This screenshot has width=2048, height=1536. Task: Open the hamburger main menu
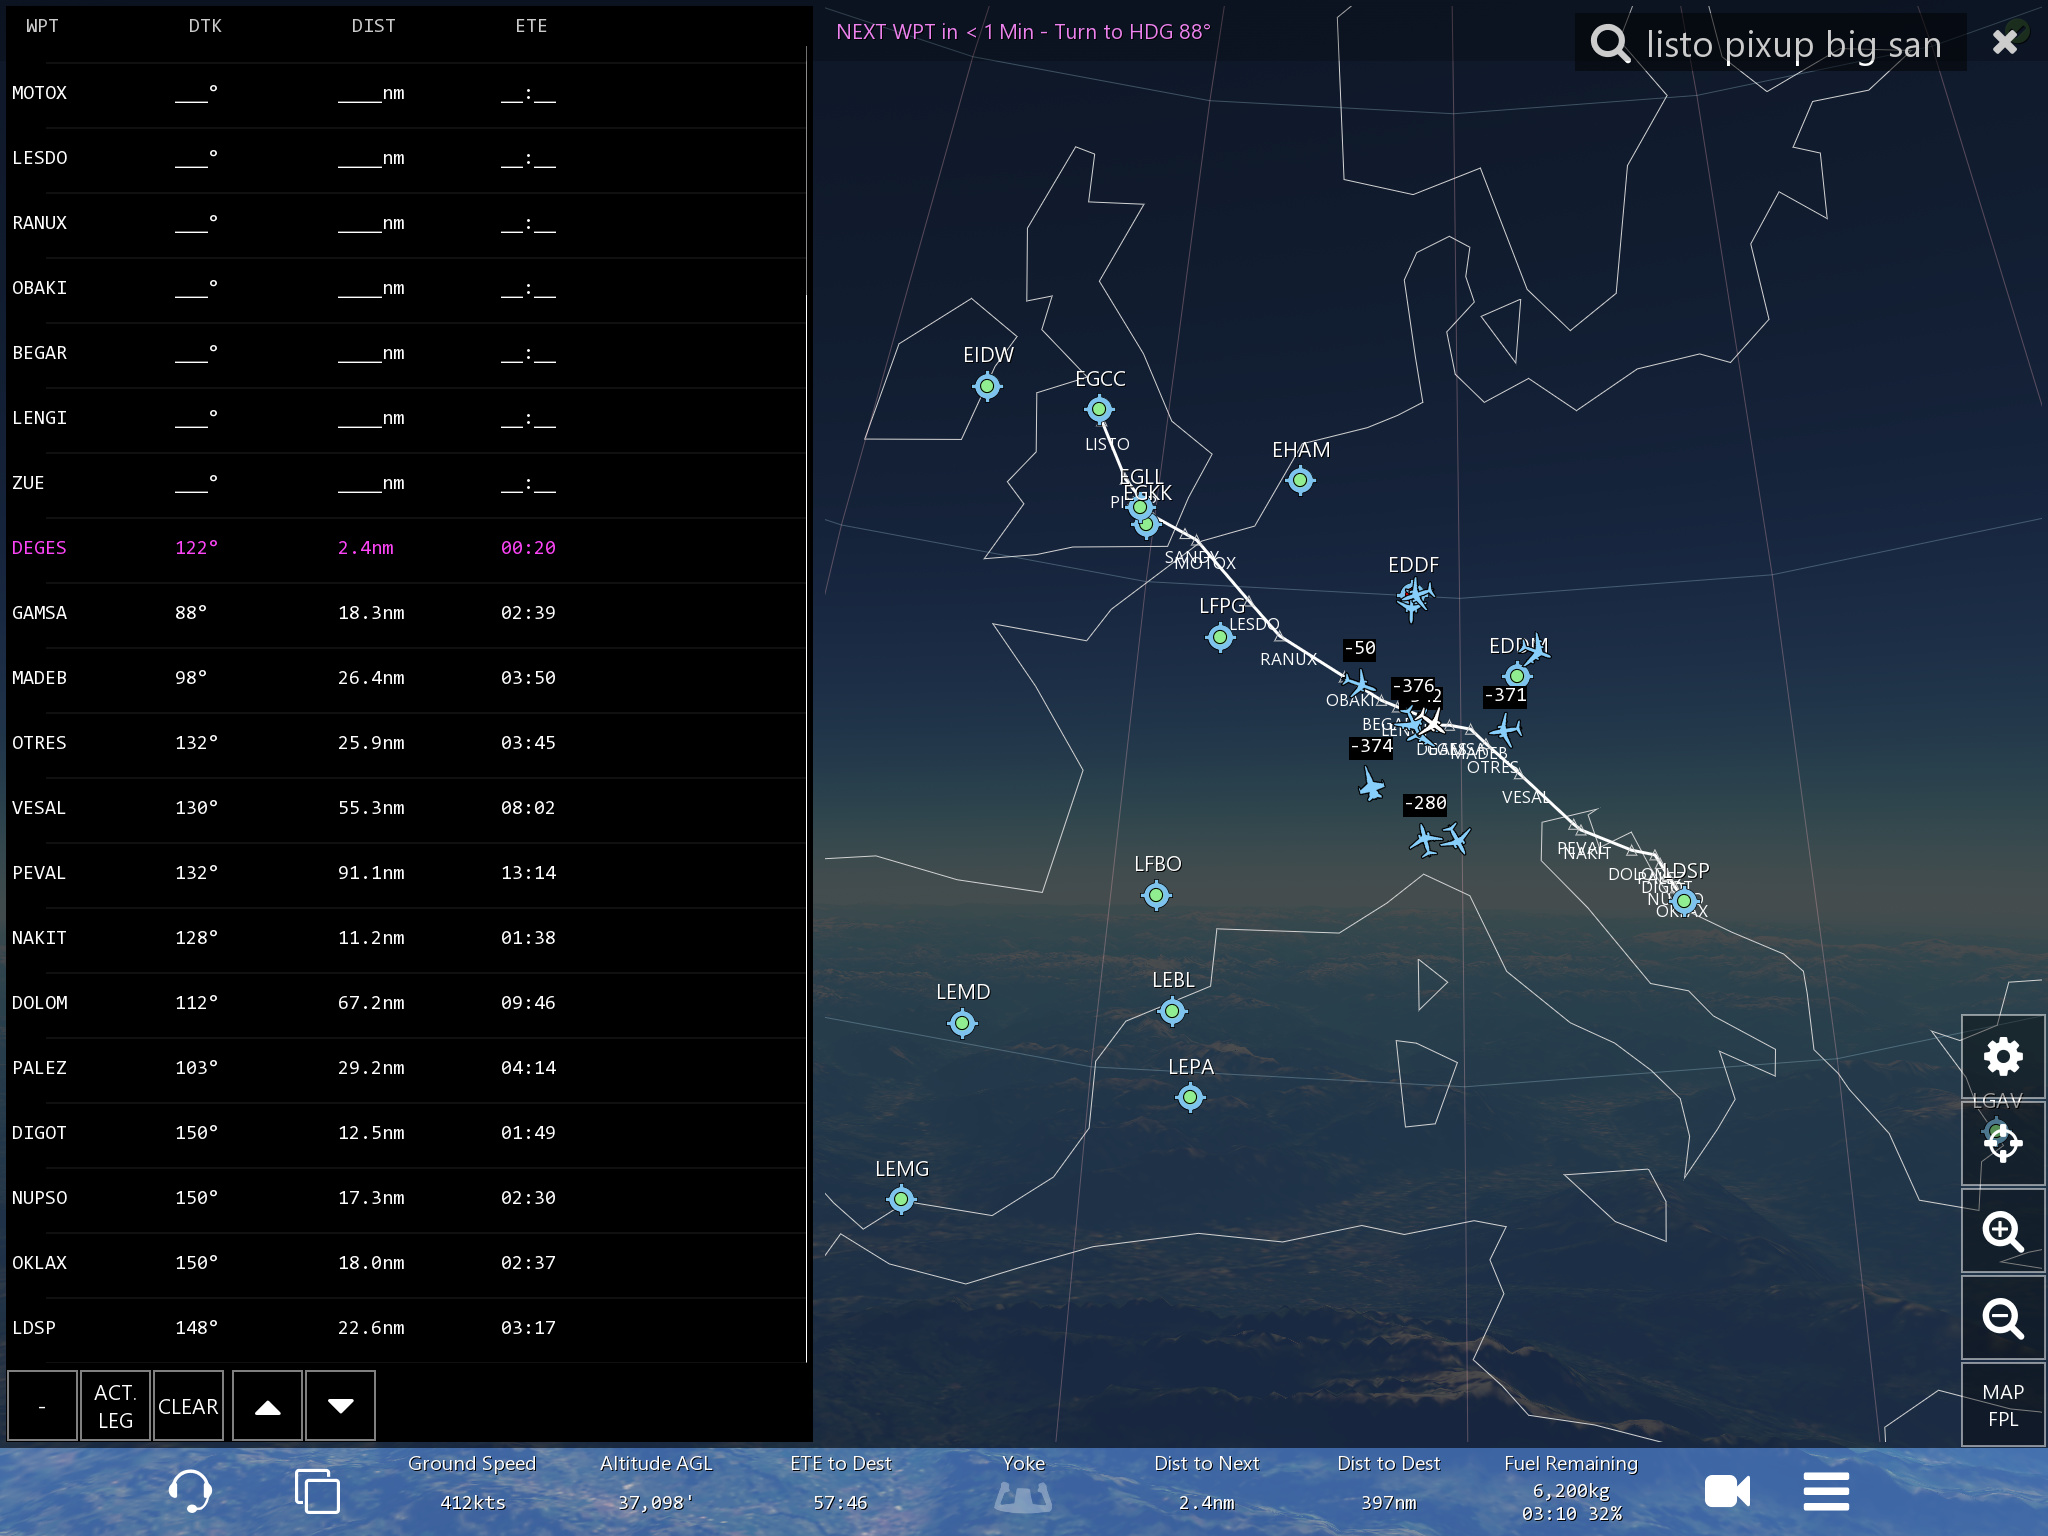coord(1826,1491)
